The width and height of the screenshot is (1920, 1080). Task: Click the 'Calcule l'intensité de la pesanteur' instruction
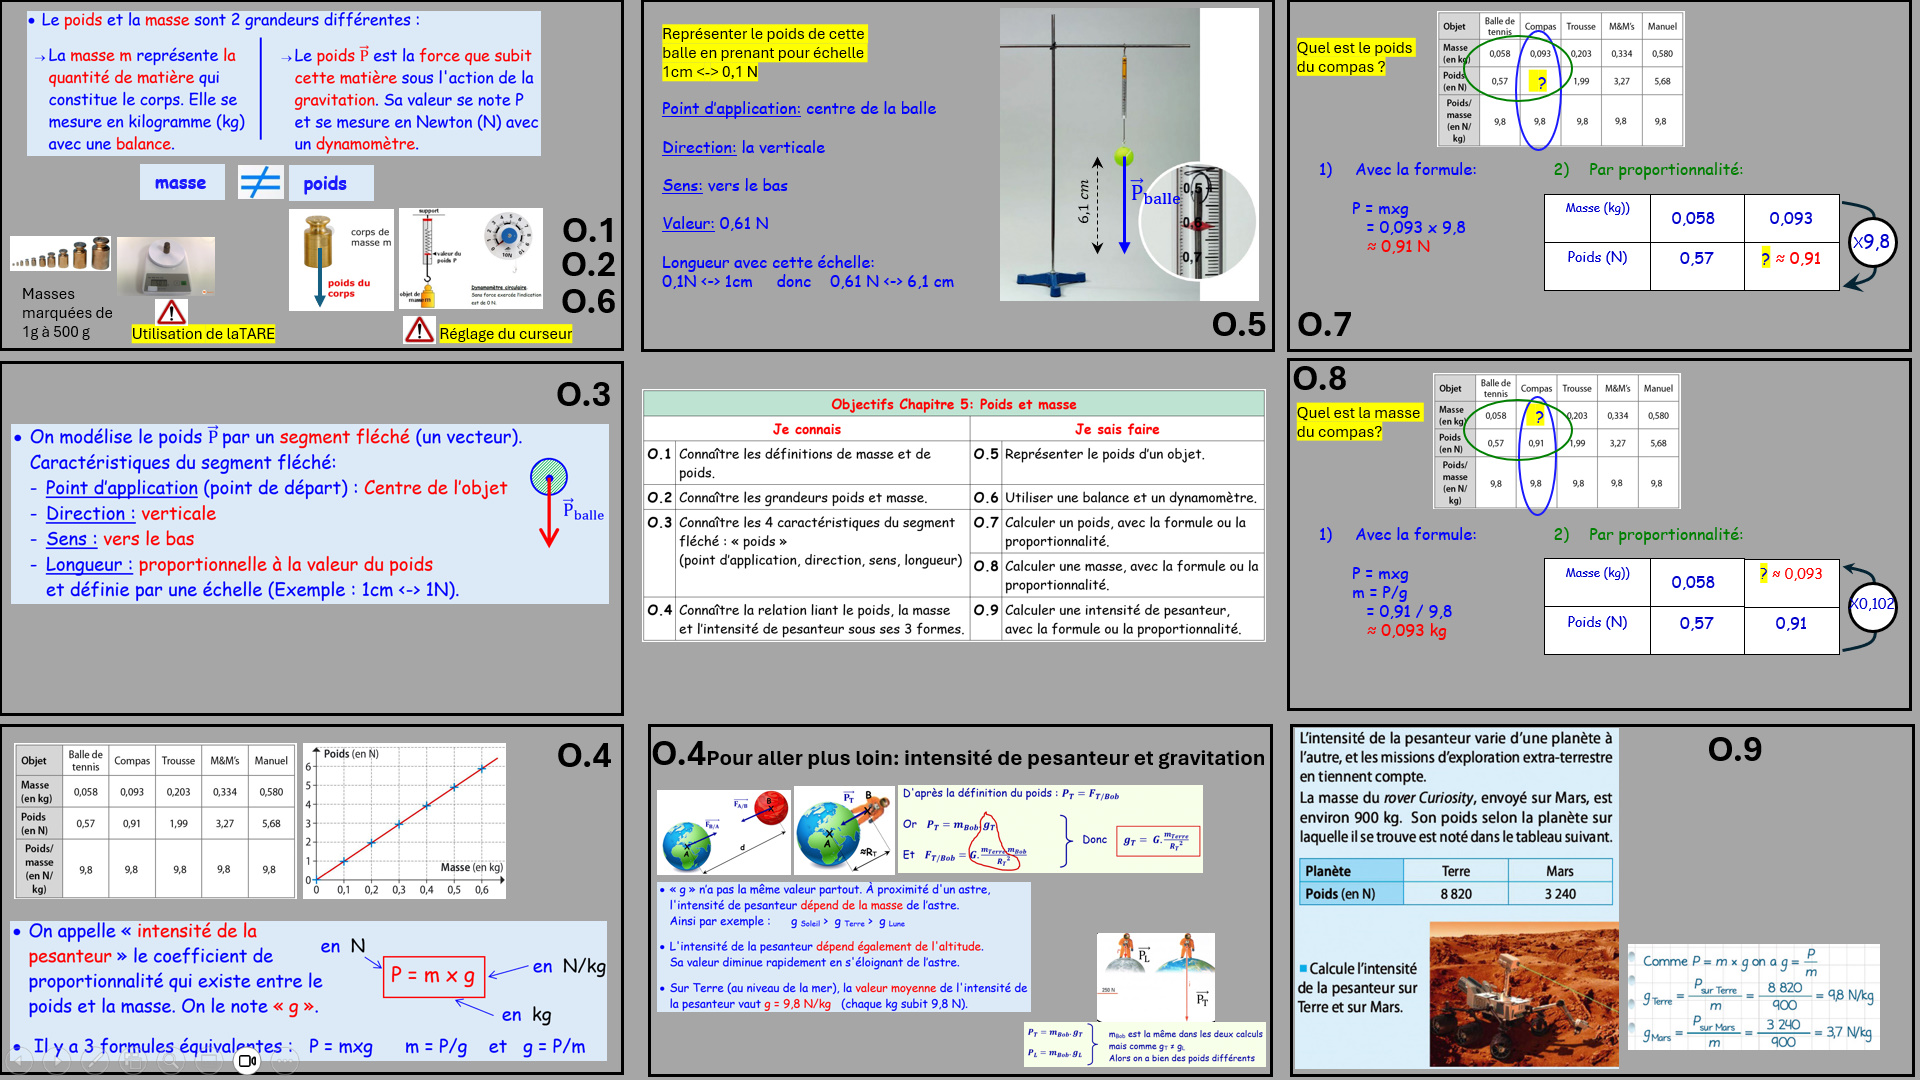click(x=1357, y=988)
